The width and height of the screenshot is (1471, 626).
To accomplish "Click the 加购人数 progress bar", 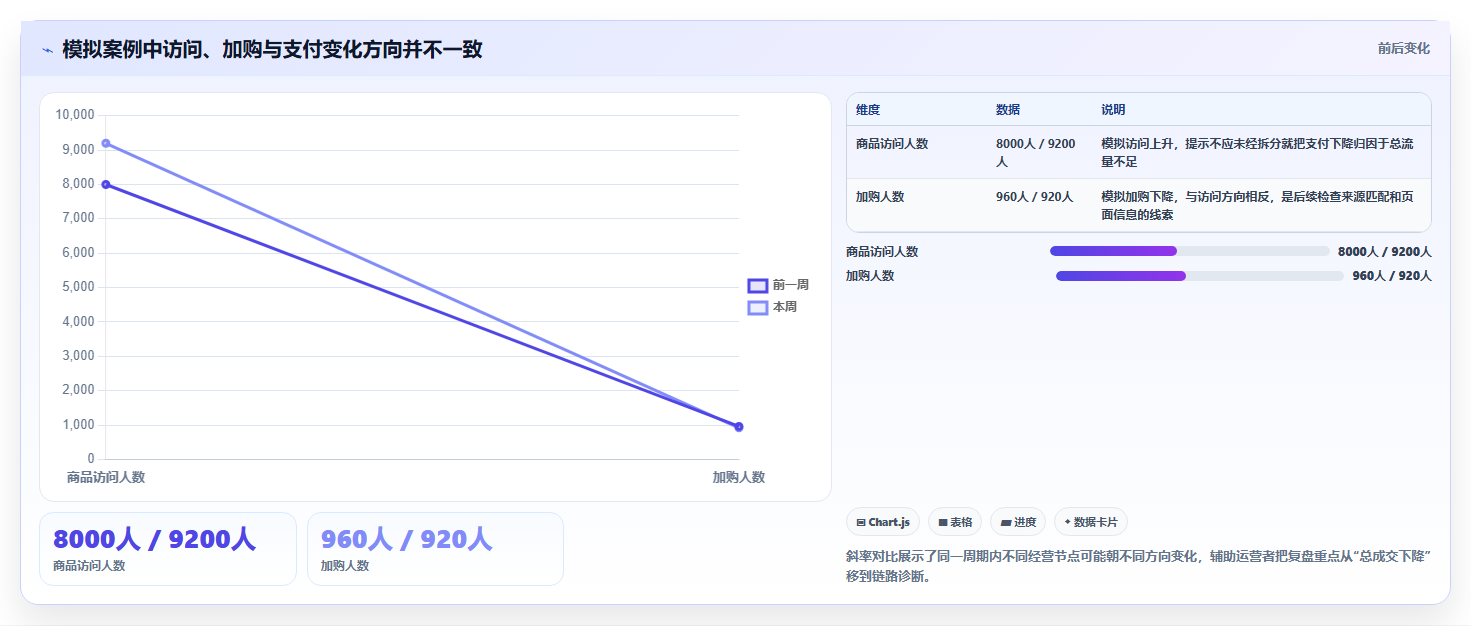I will (1199, 276).
